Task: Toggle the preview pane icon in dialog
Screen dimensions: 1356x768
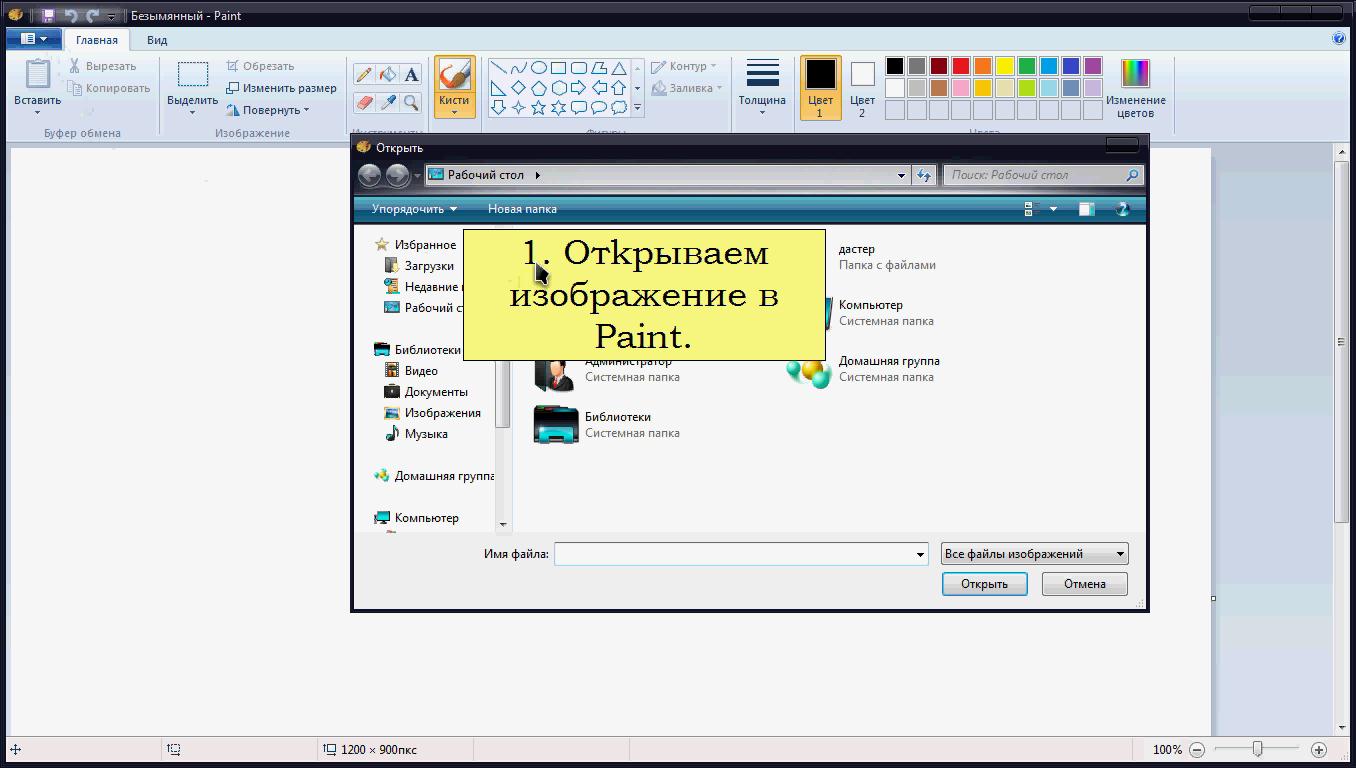Action: coord(1086,209)
